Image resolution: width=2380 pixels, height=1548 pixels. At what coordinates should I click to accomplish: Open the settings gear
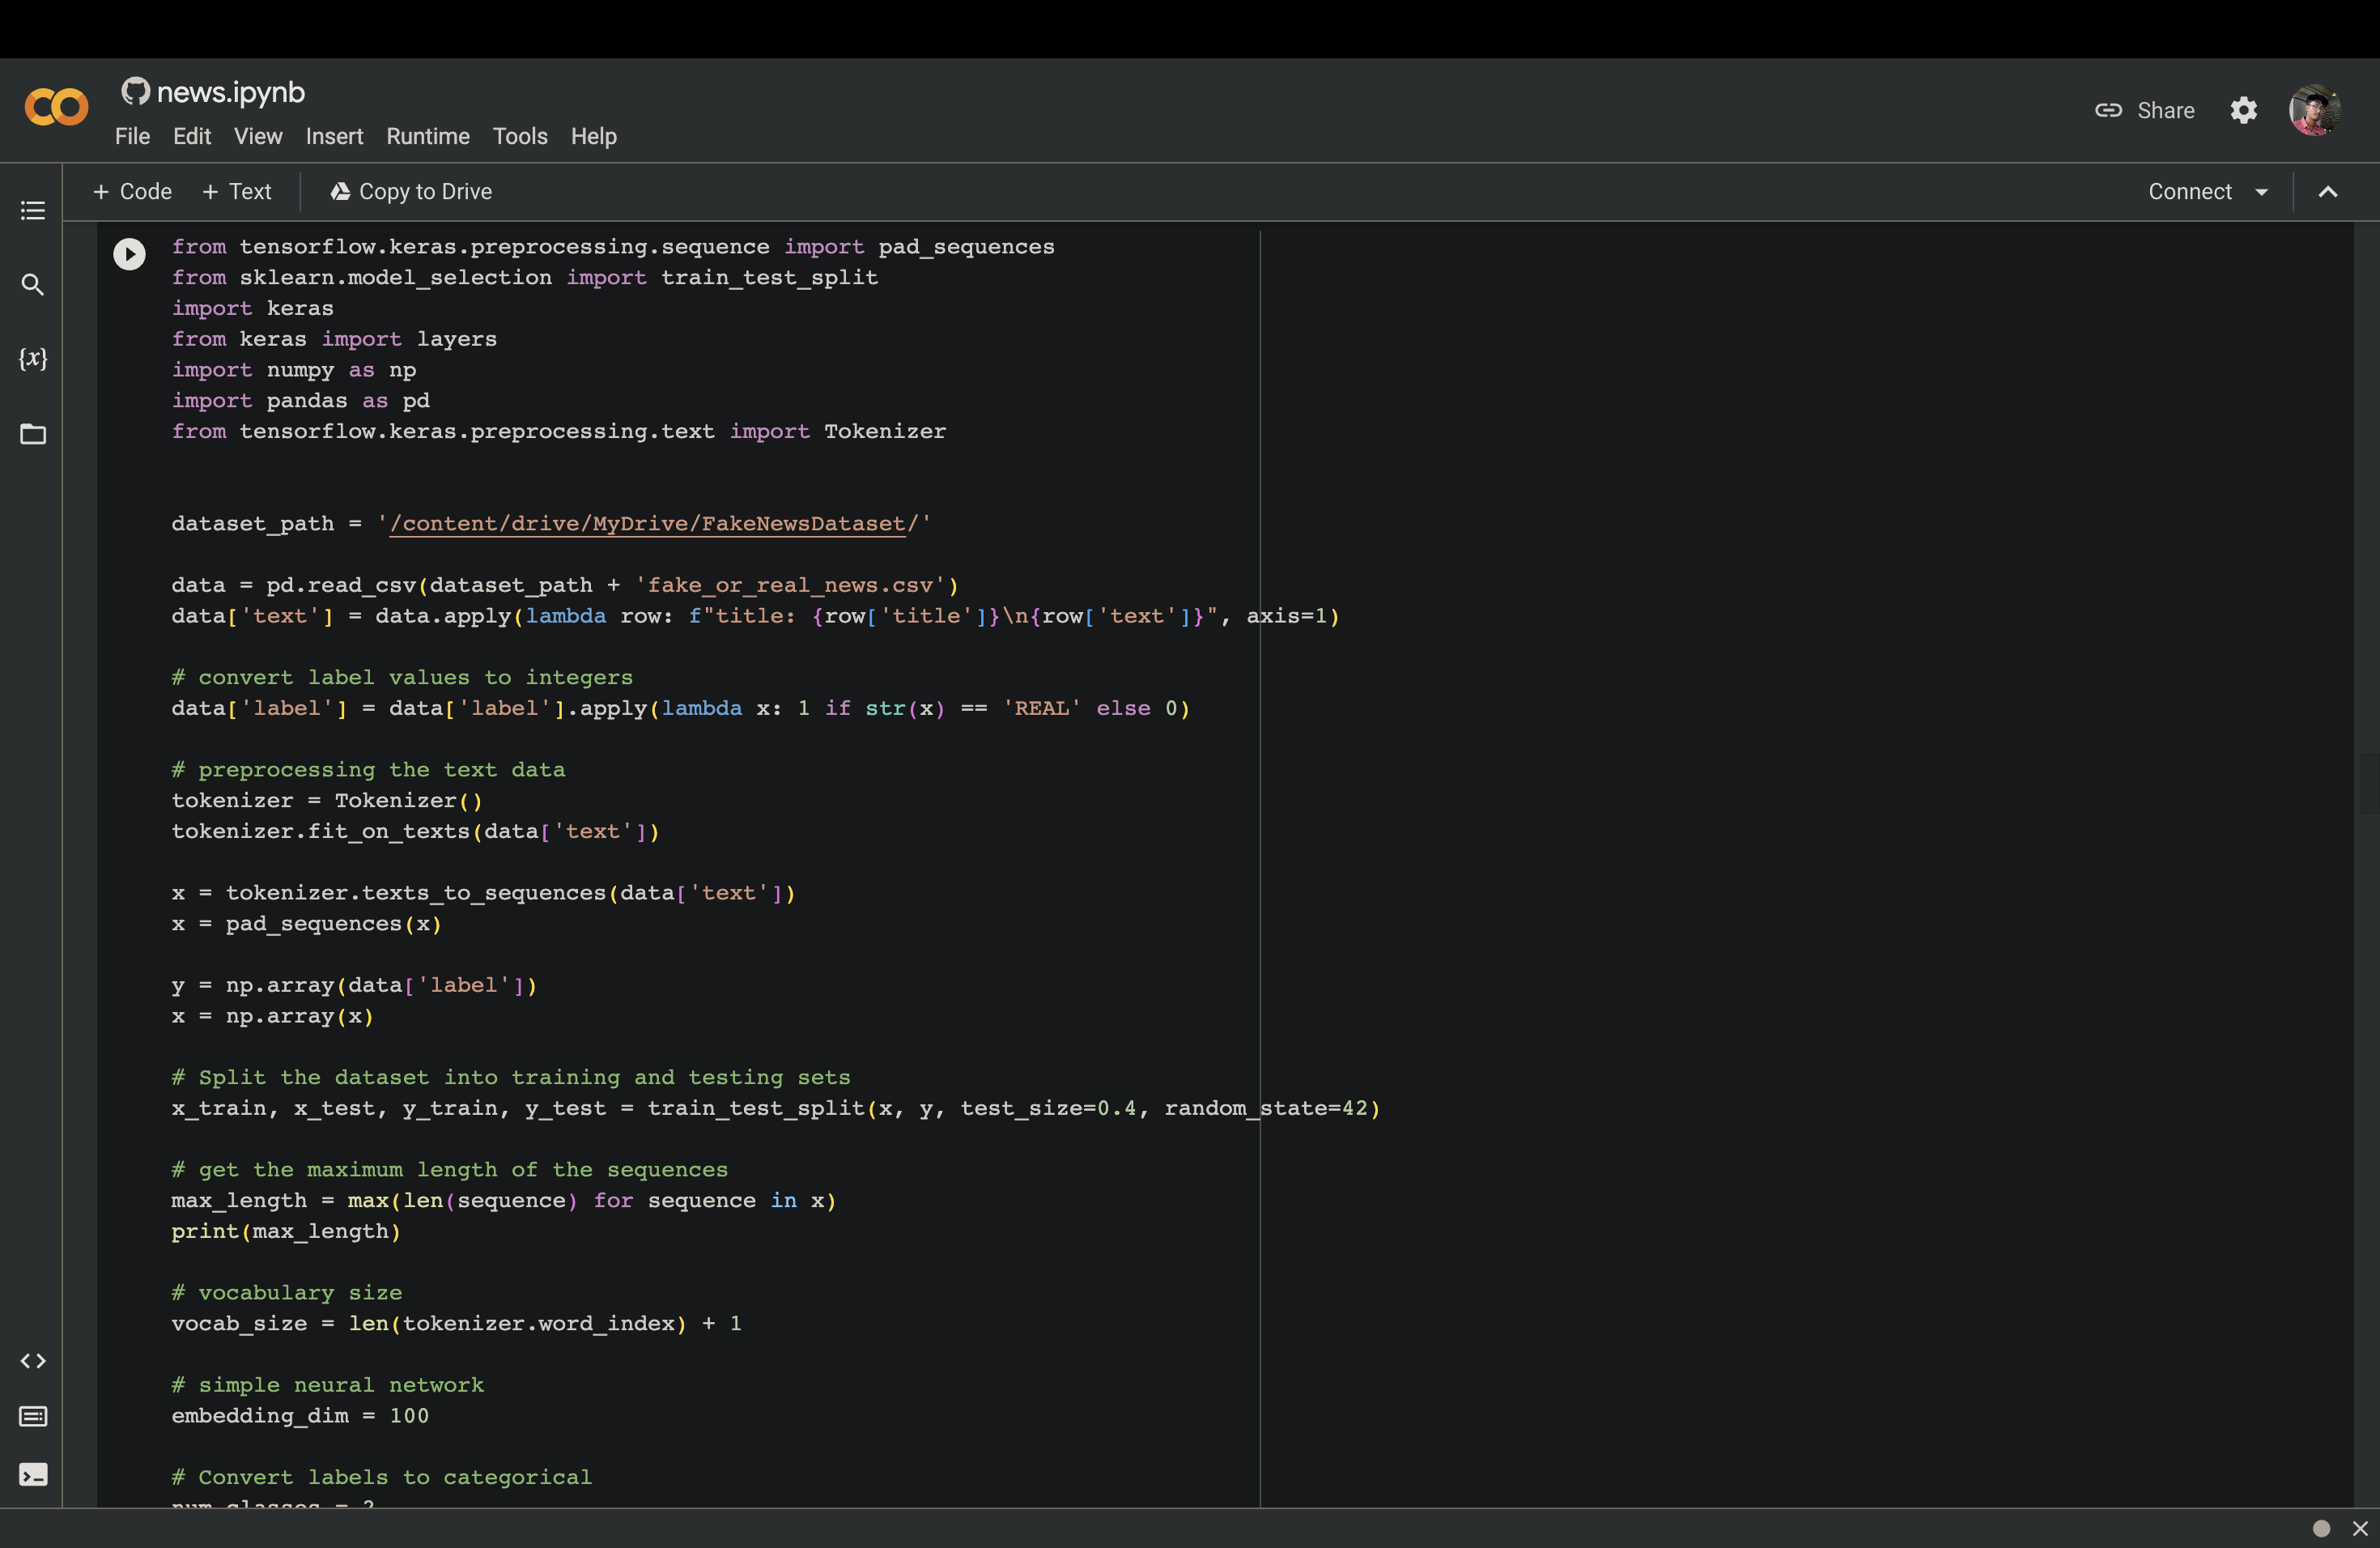[2244, 110]
